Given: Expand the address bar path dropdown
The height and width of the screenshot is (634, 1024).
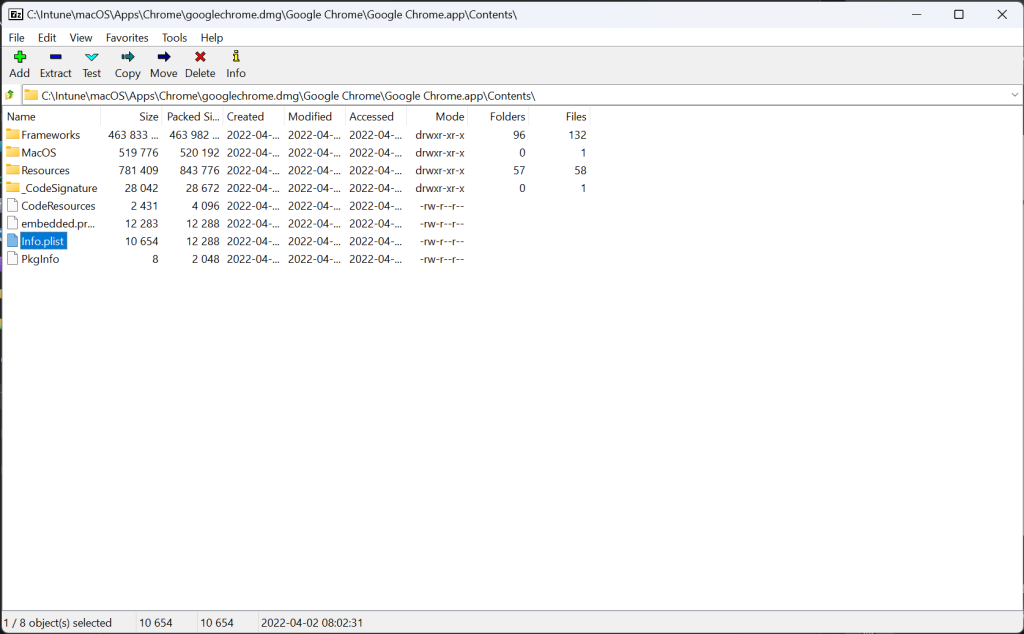Looking at the screenshot, I should (x=1014, y=95).
